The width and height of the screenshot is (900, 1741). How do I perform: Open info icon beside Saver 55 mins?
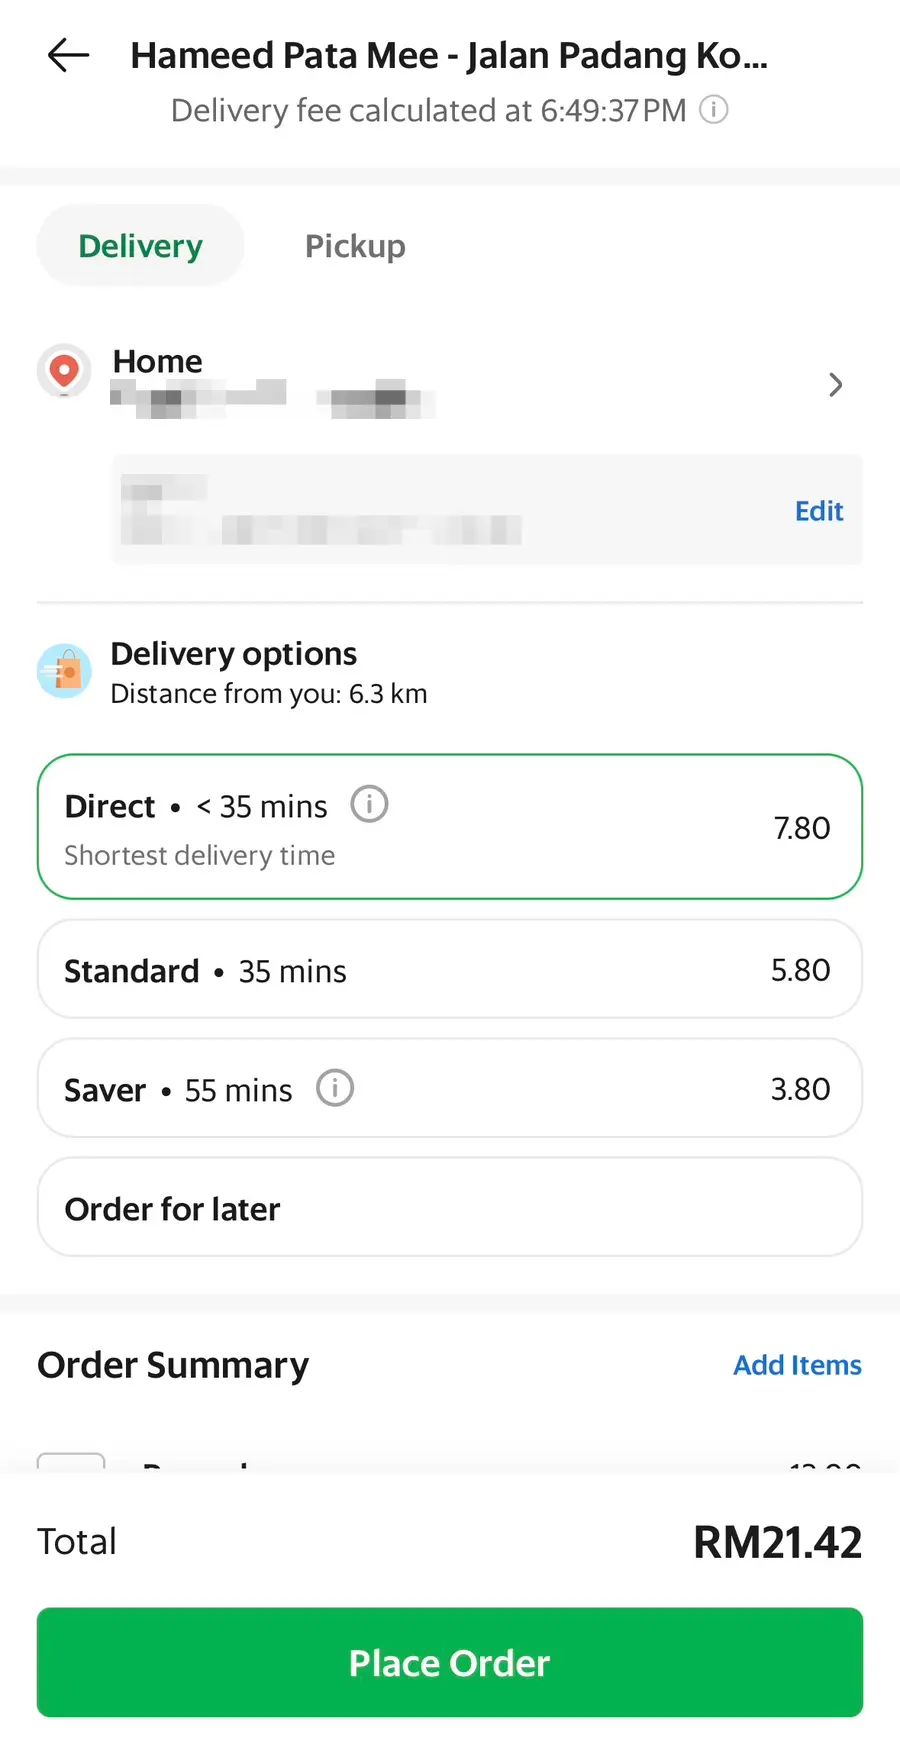[x=335, y=1088]
